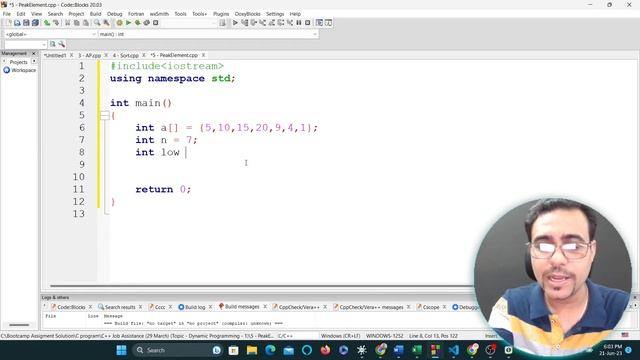Open the File menu

coord(7,14)
